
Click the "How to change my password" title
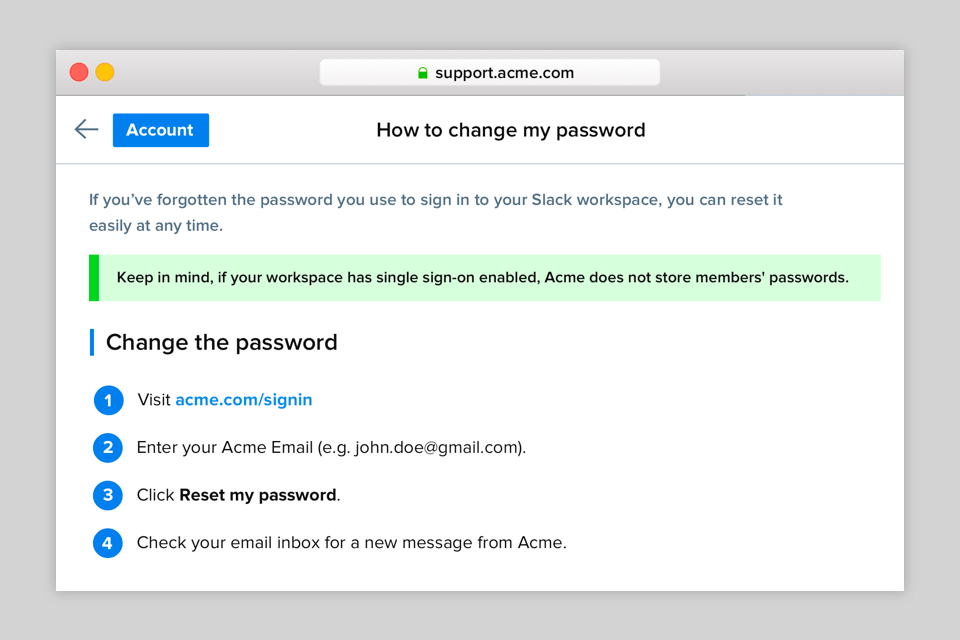coord(511,130)
